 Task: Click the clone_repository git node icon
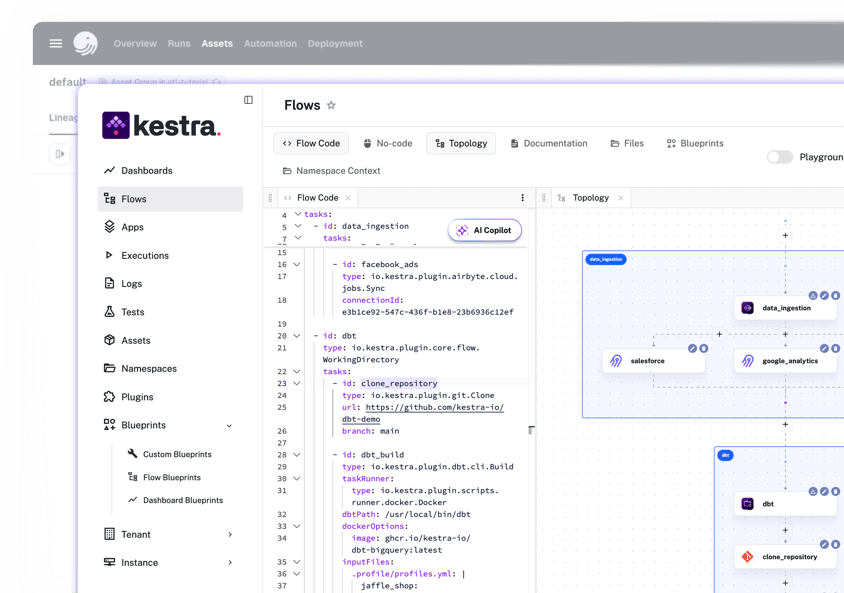pyautogui.click(x=747, y=557)
